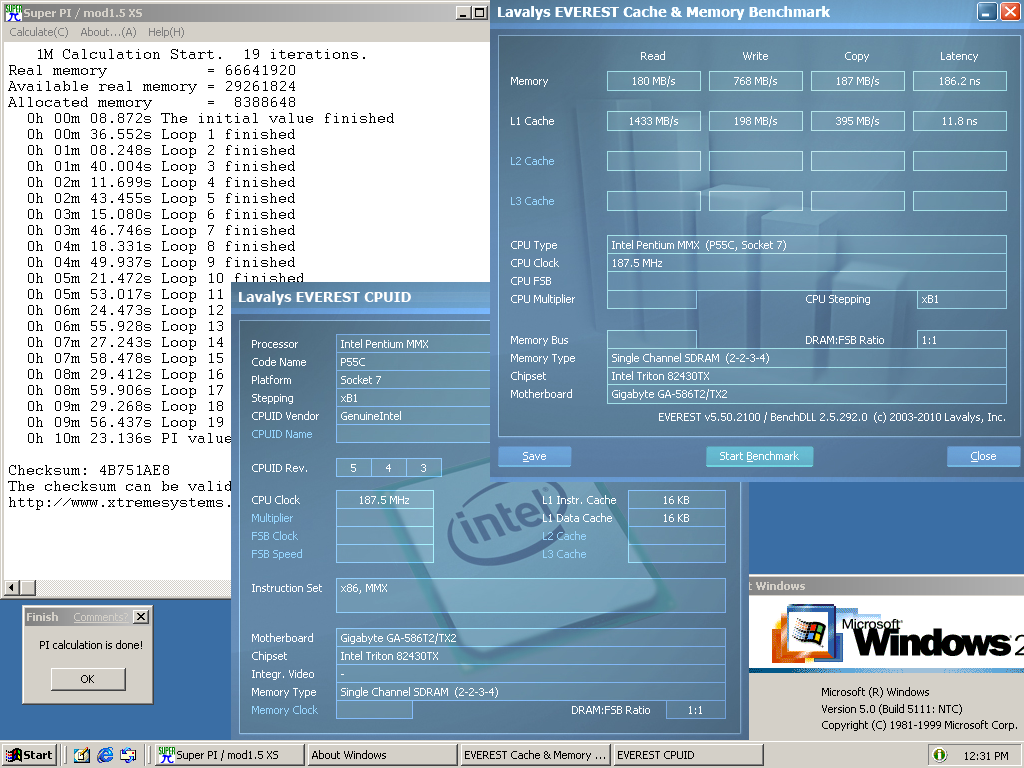Click the CPU Stepping xB1 field in benchmark
1024x768 pixels.
pos(962,299)
